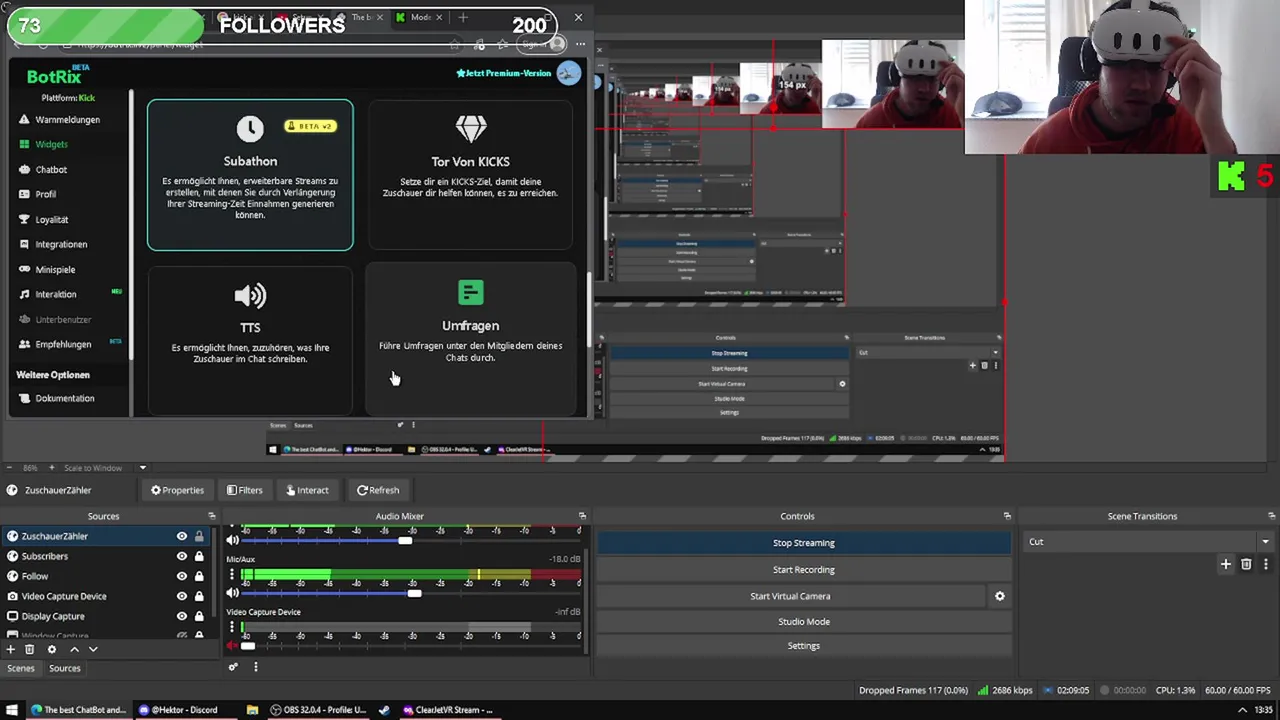Move selected source up
The height and width of the screenshot is (720, 1280).
coord(74,649)
